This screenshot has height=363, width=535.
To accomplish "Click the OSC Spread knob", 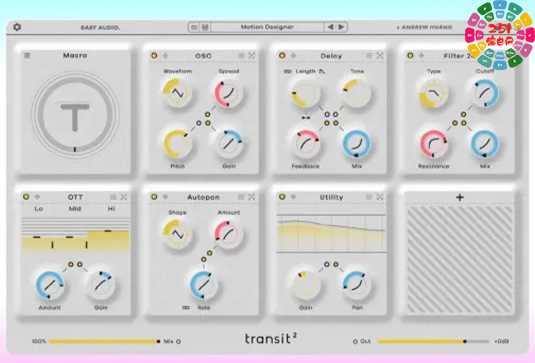I will click(228, 92).
